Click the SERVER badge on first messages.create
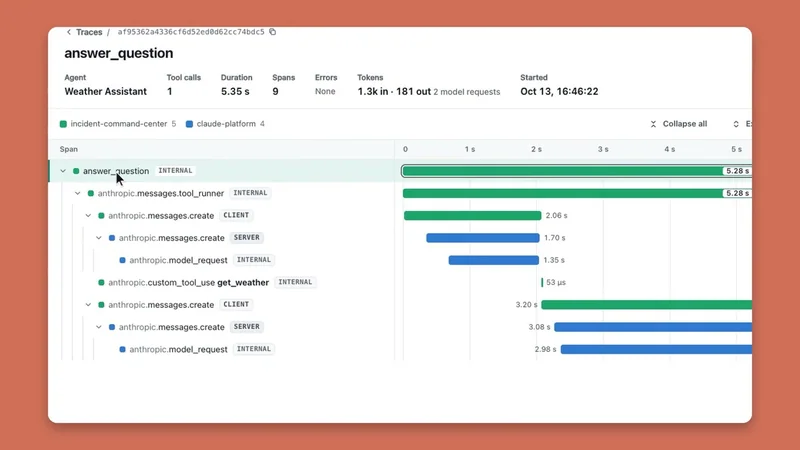 coord(246,237)
